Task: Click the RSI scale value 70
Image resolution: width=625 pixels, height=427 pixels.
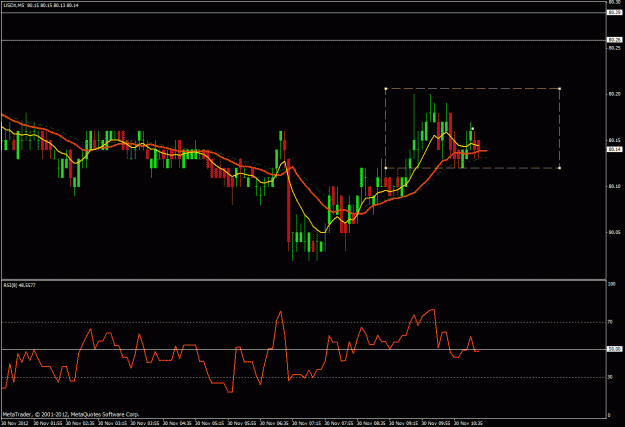Action: click(x=610, y=322)
